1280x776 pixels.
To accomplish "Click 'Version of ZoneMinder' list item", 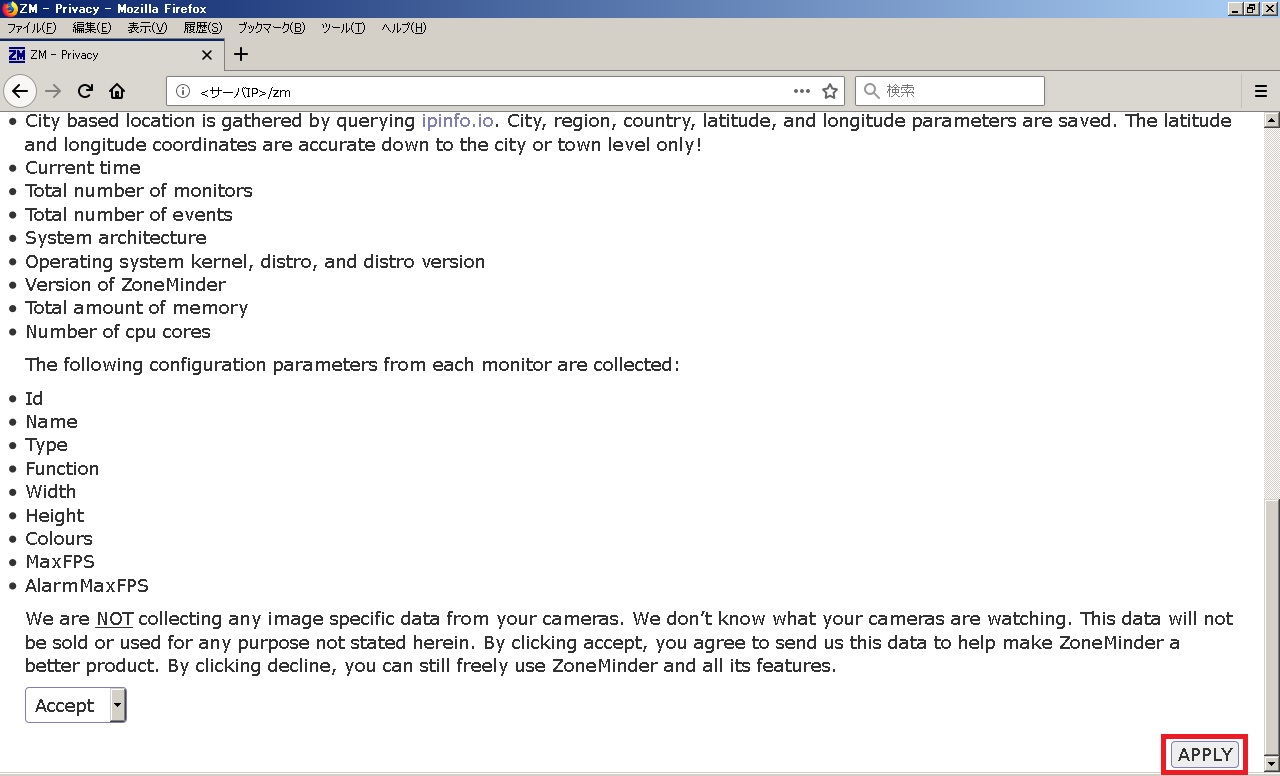I will coord(126,285).
